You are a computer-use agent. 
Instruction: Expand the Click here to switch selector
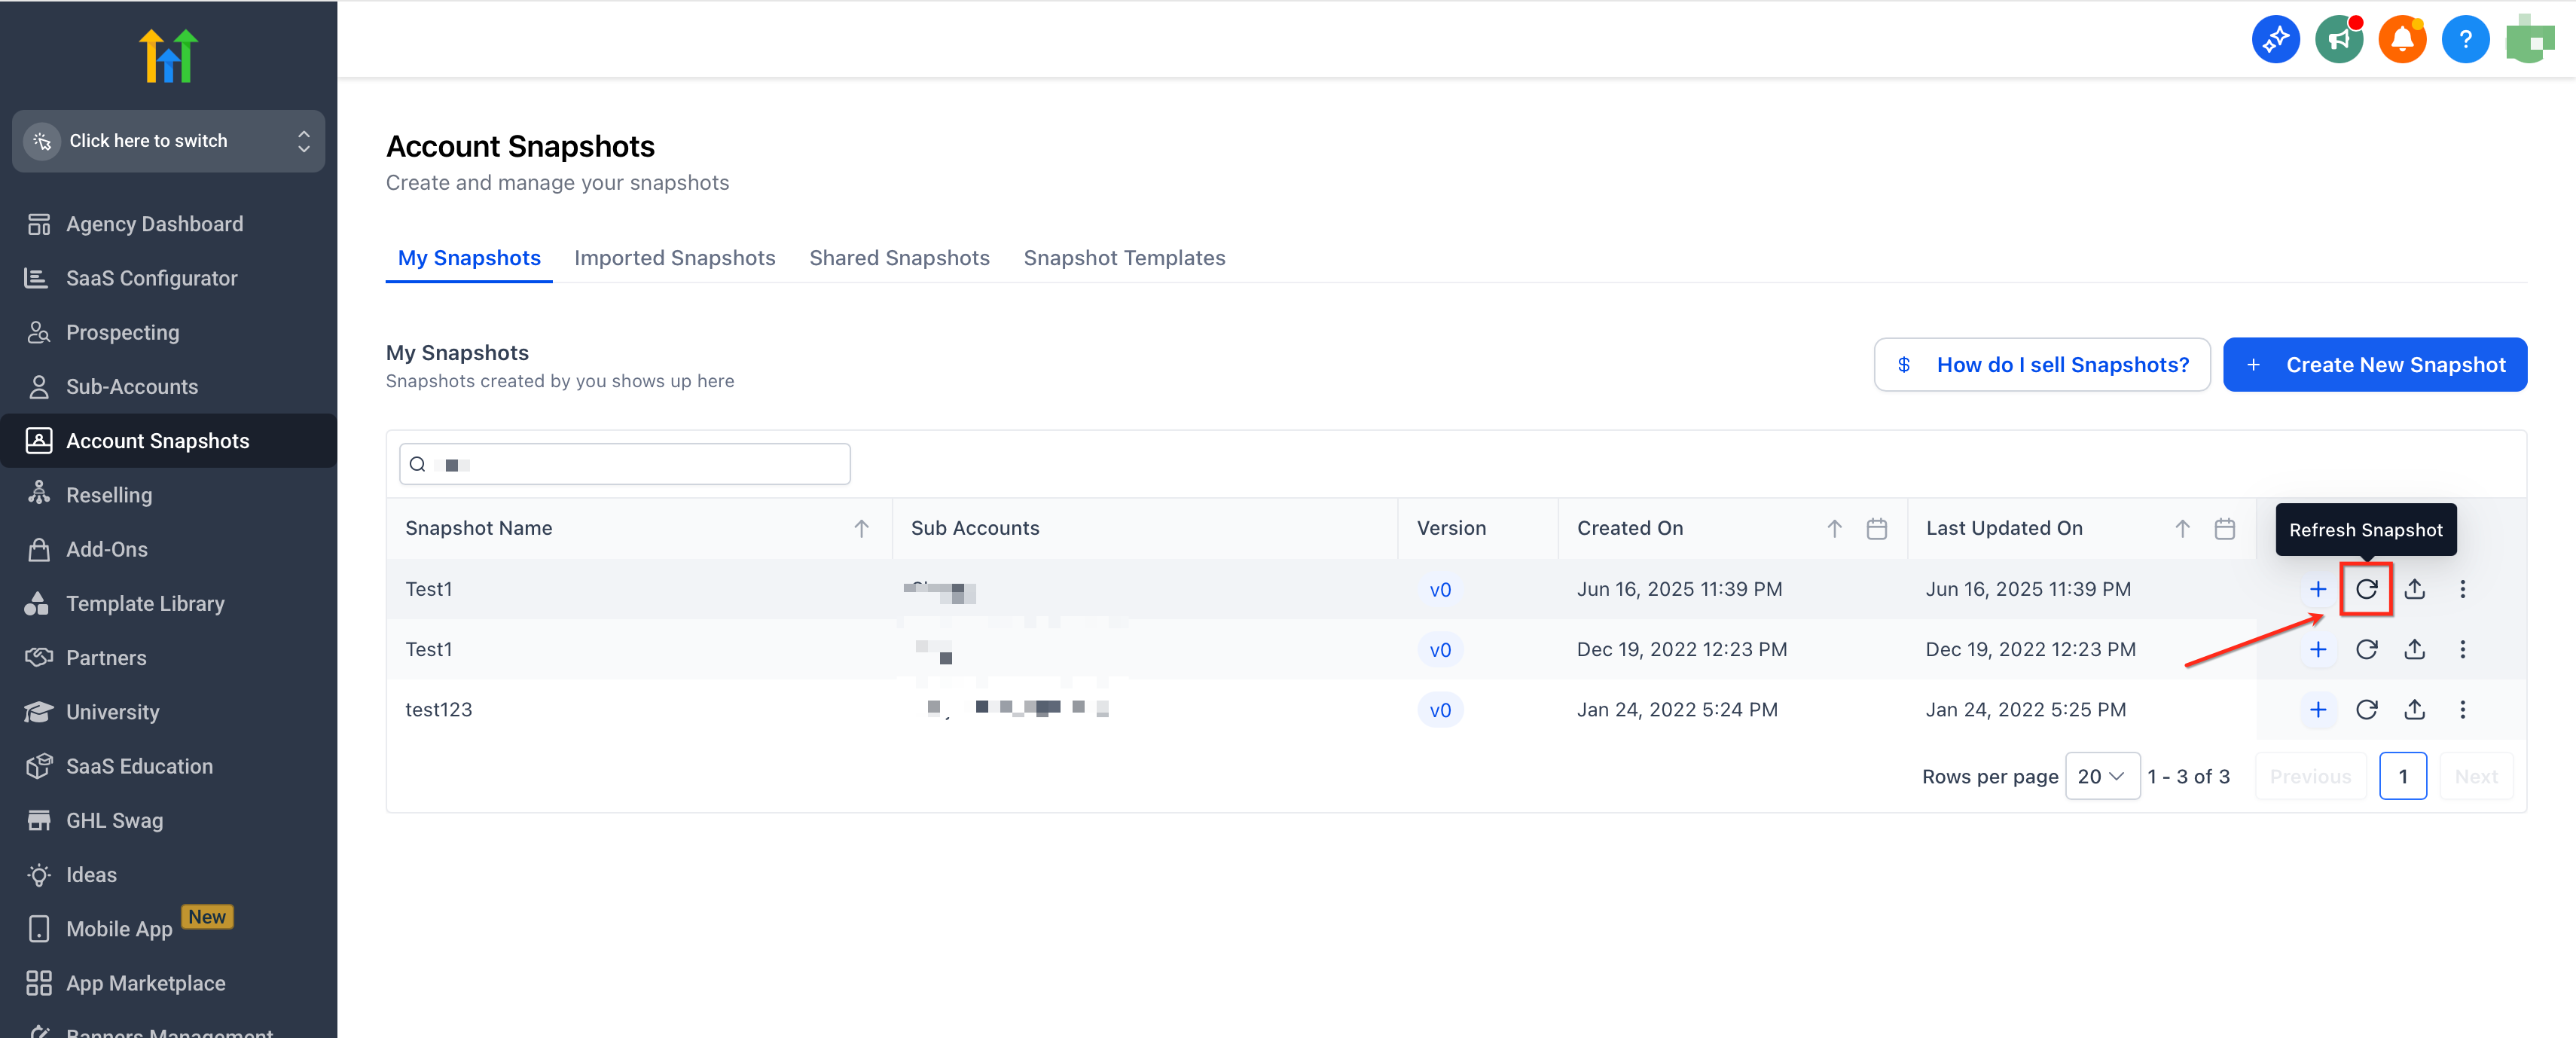(x=168, y=141)
